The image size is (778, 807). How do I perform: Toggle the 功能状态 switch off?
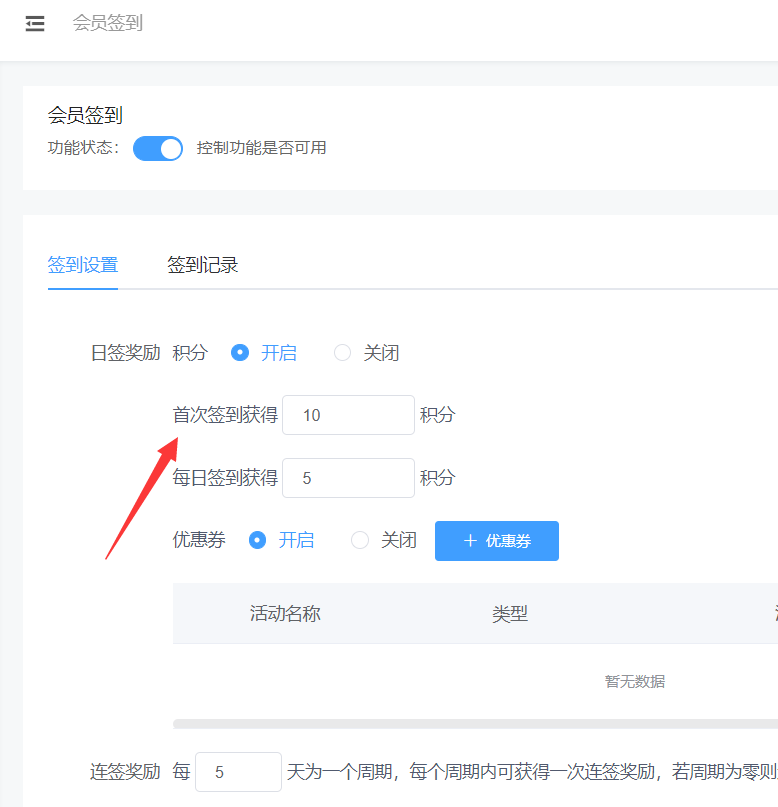click(158, 148)
